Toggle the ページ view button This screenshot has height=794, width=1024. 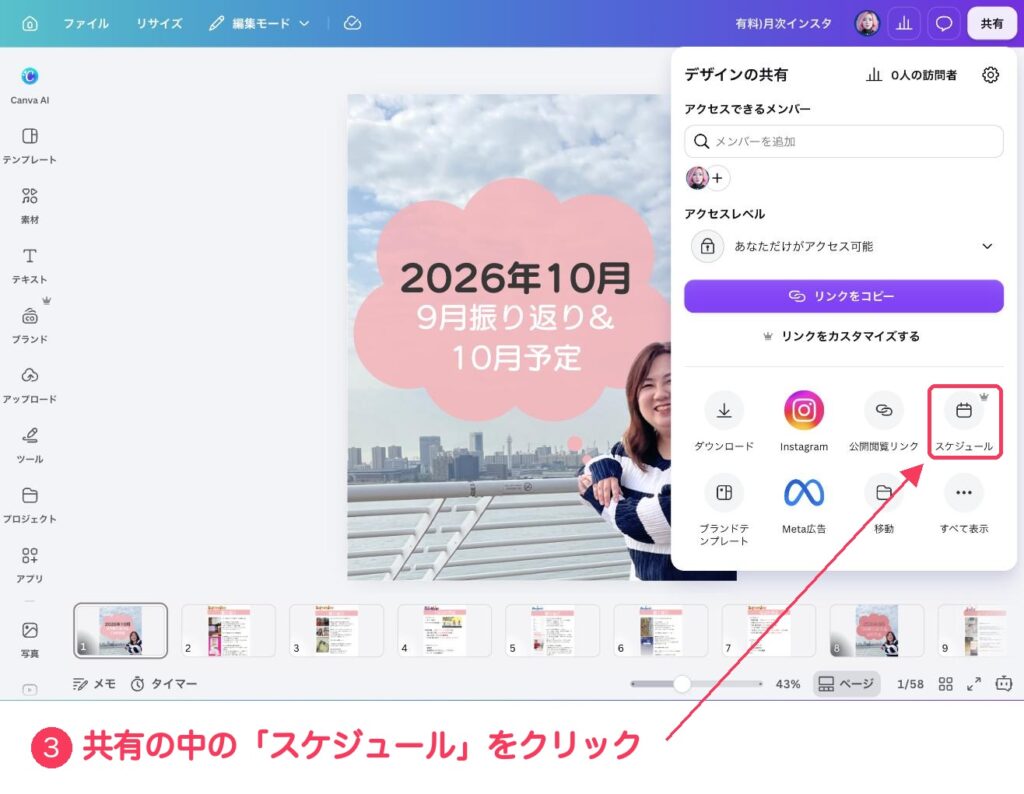coord(846,684)
